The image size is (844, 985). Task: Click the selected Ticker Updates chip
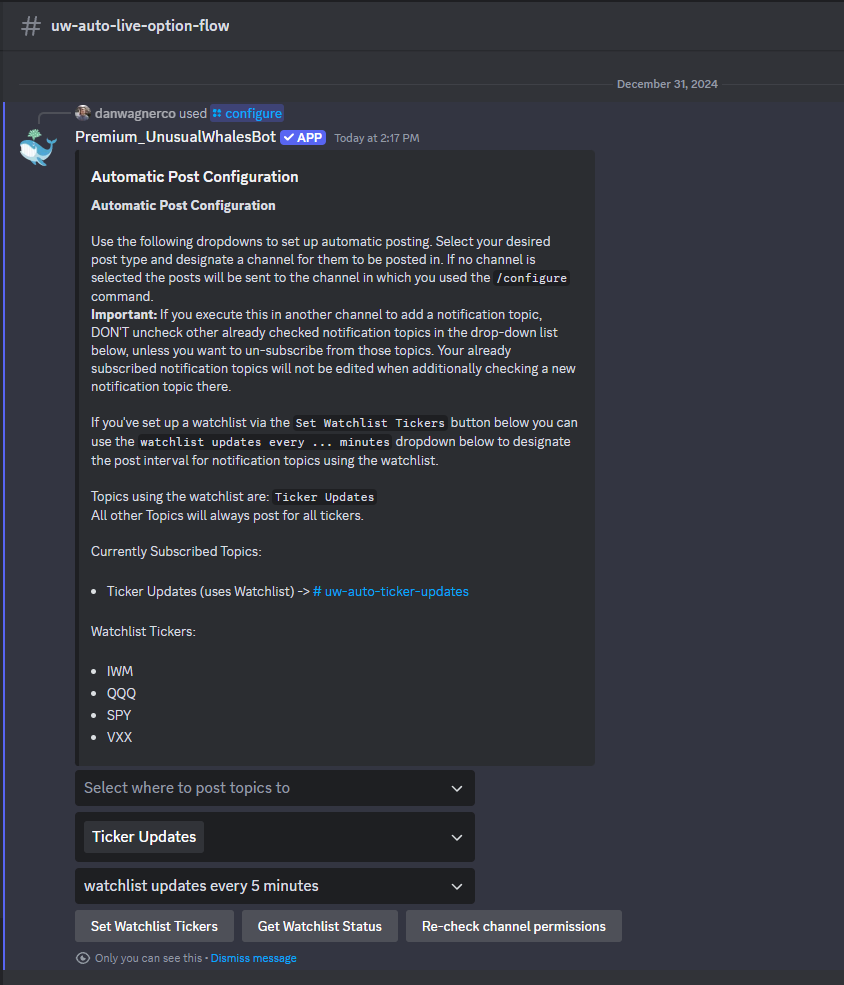tap(144, 837)
